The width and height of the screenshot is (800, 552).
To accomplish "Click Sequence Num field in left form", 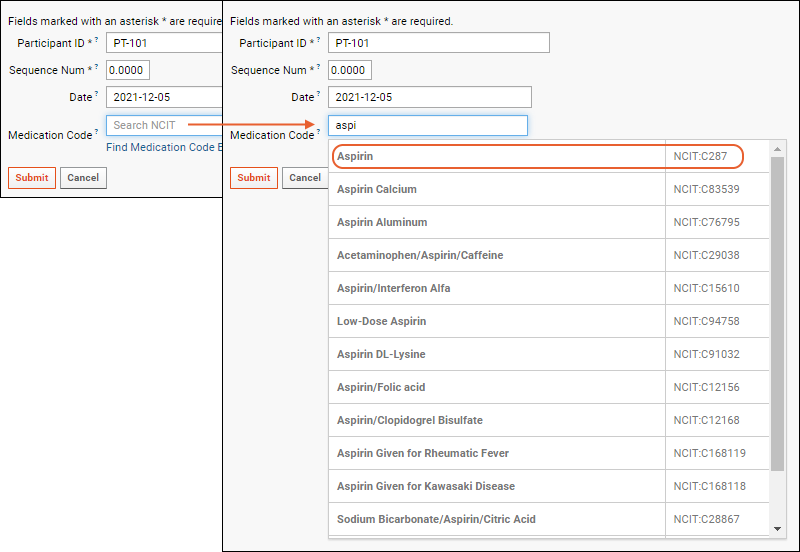I will tap(128, 70).
